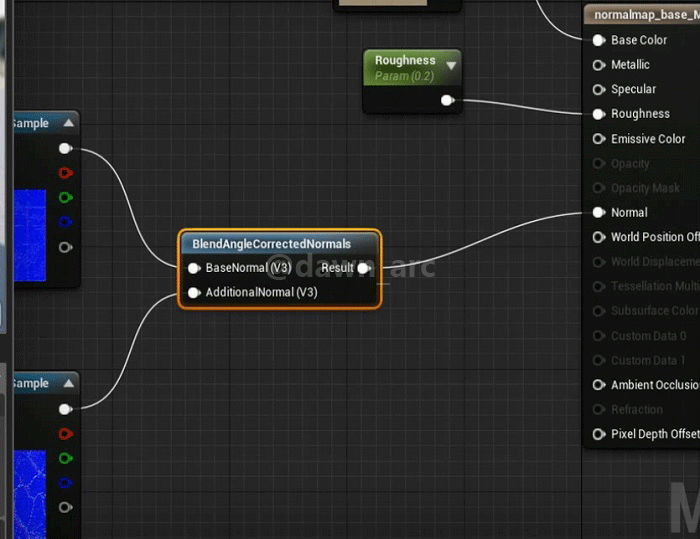
Task: Click the upper Texture Sample normal map preview
Action: click(29, 223)
